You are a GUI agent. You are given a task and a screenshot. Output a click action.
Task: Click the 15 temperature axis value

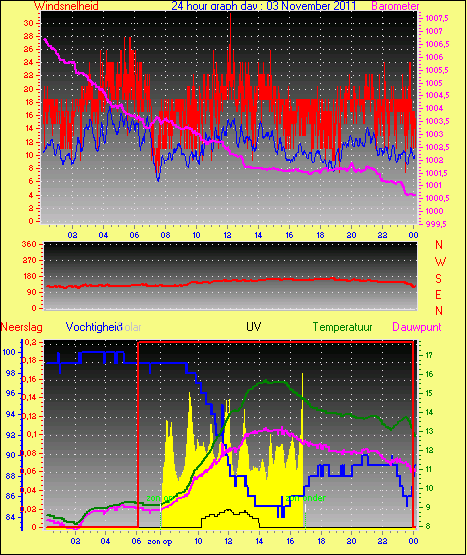coord(428,393)
